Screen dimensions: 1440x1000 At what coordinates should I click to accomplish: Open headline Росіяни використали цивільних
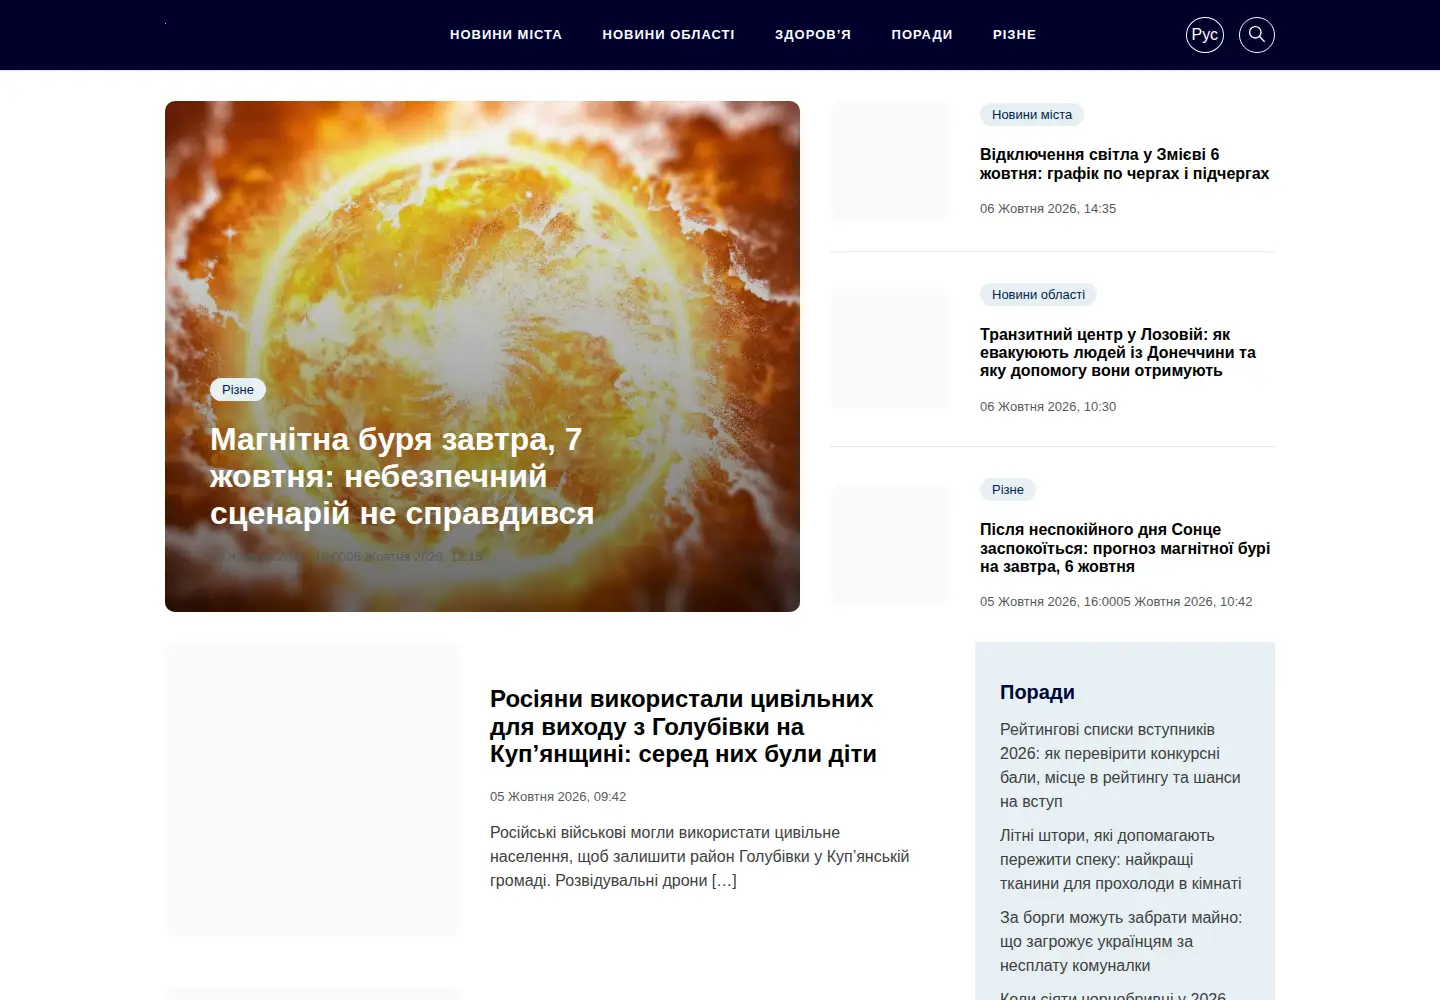(x=683, y=726)
